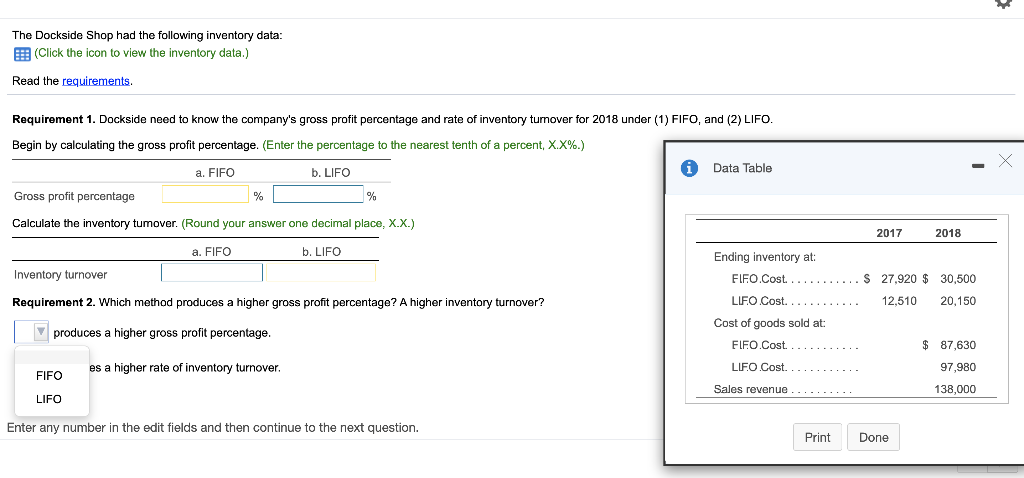Select the 20,150 LIFO ending inventory value
This screenshot has height=478, width=1024.
point(958,301)
